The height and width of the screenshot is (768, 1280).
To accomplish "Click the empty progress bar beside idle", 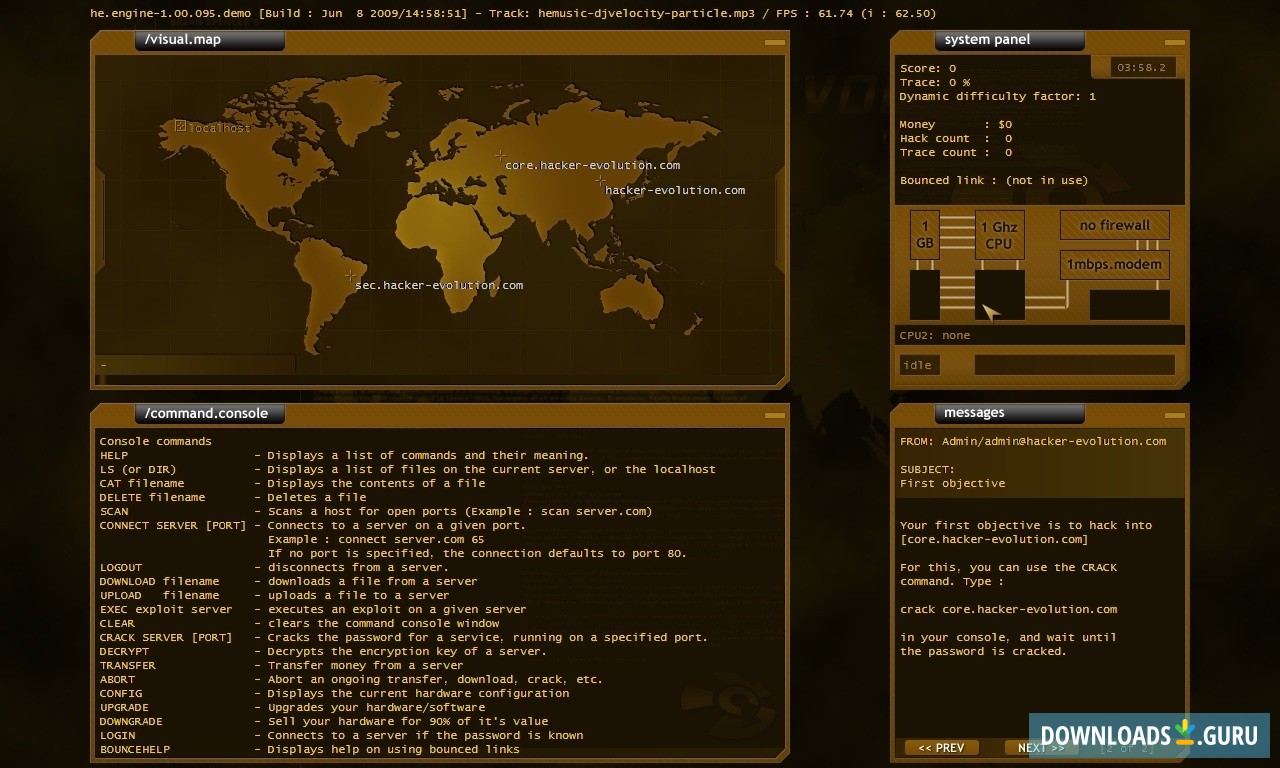I will coord(1075,365).
